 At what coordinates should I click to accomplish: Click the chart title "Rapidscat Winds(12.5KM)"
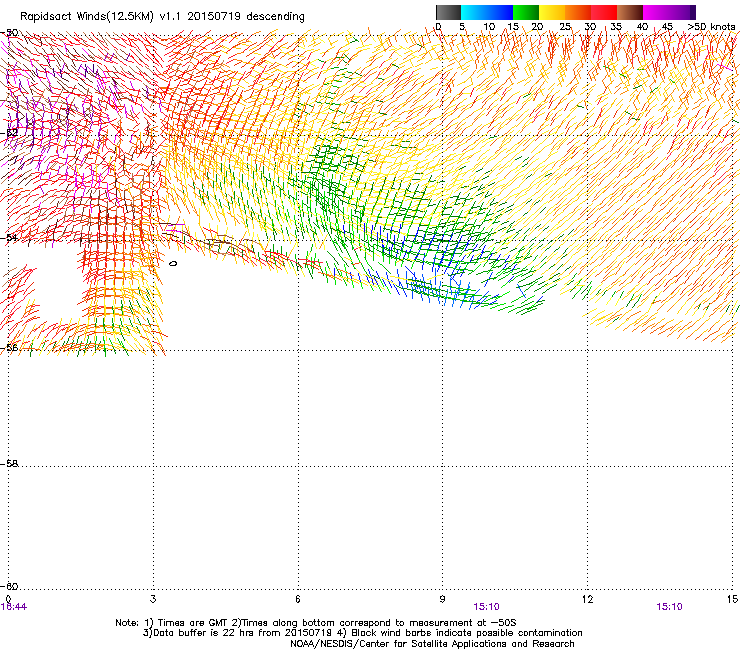pos(87,17)
